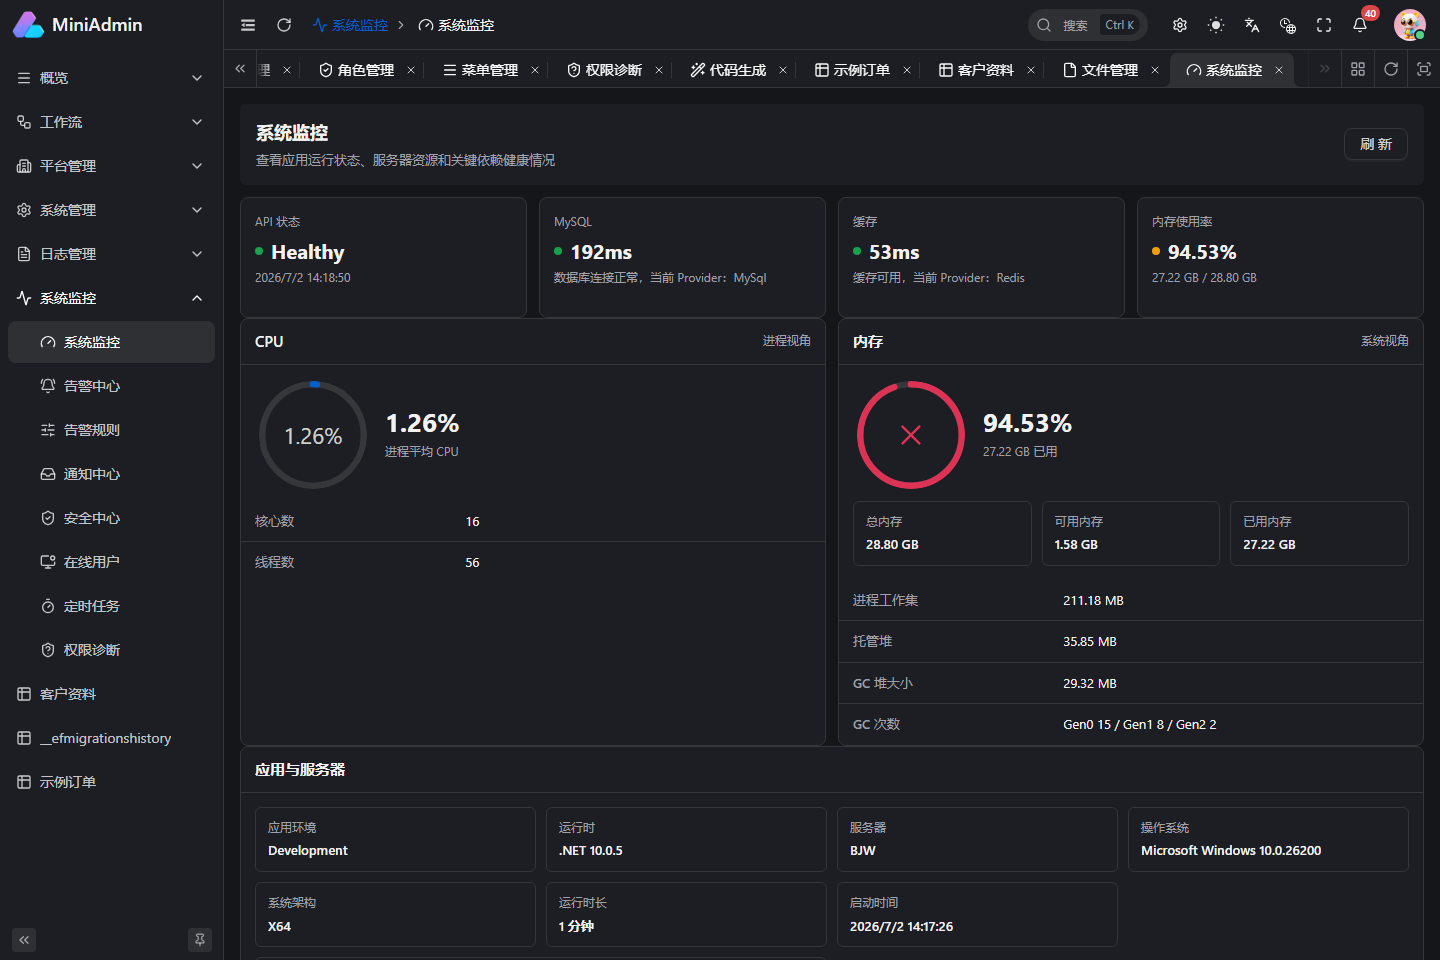Open 通知中心 in sidebar
This screenshot has width=1440, height=960.
(111, 474)
